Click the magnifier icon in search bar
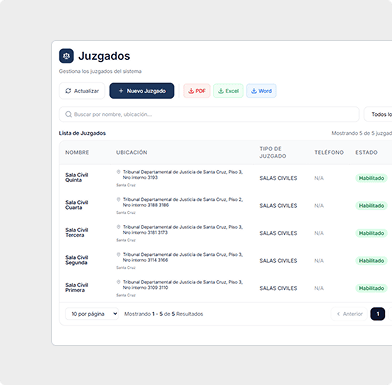This screenshot has width=392, height=385. click(69, 114)
